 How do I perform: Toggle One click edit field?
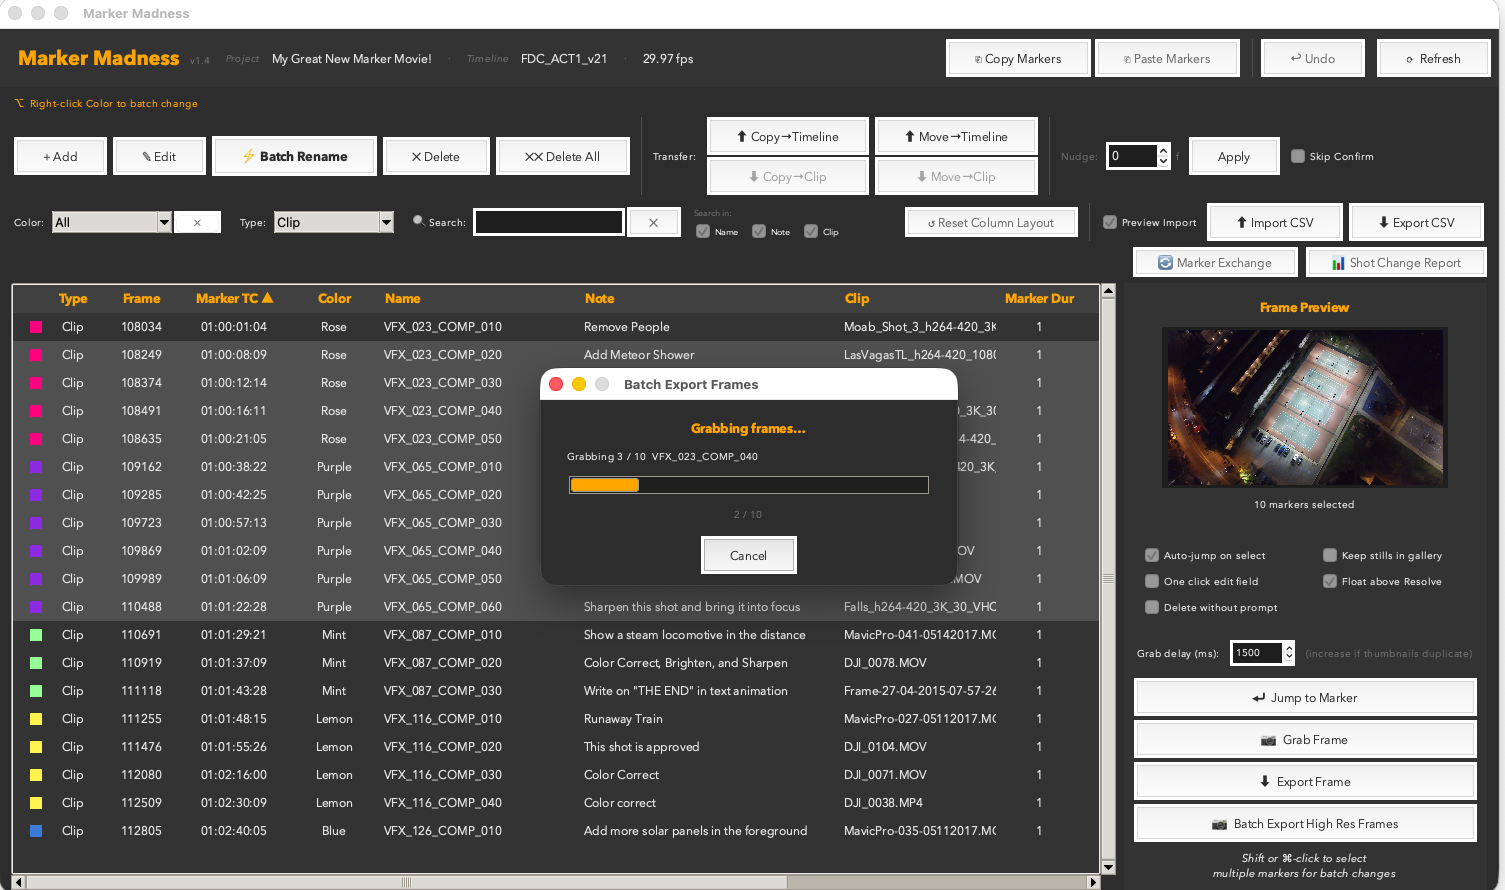point(1152,581)
